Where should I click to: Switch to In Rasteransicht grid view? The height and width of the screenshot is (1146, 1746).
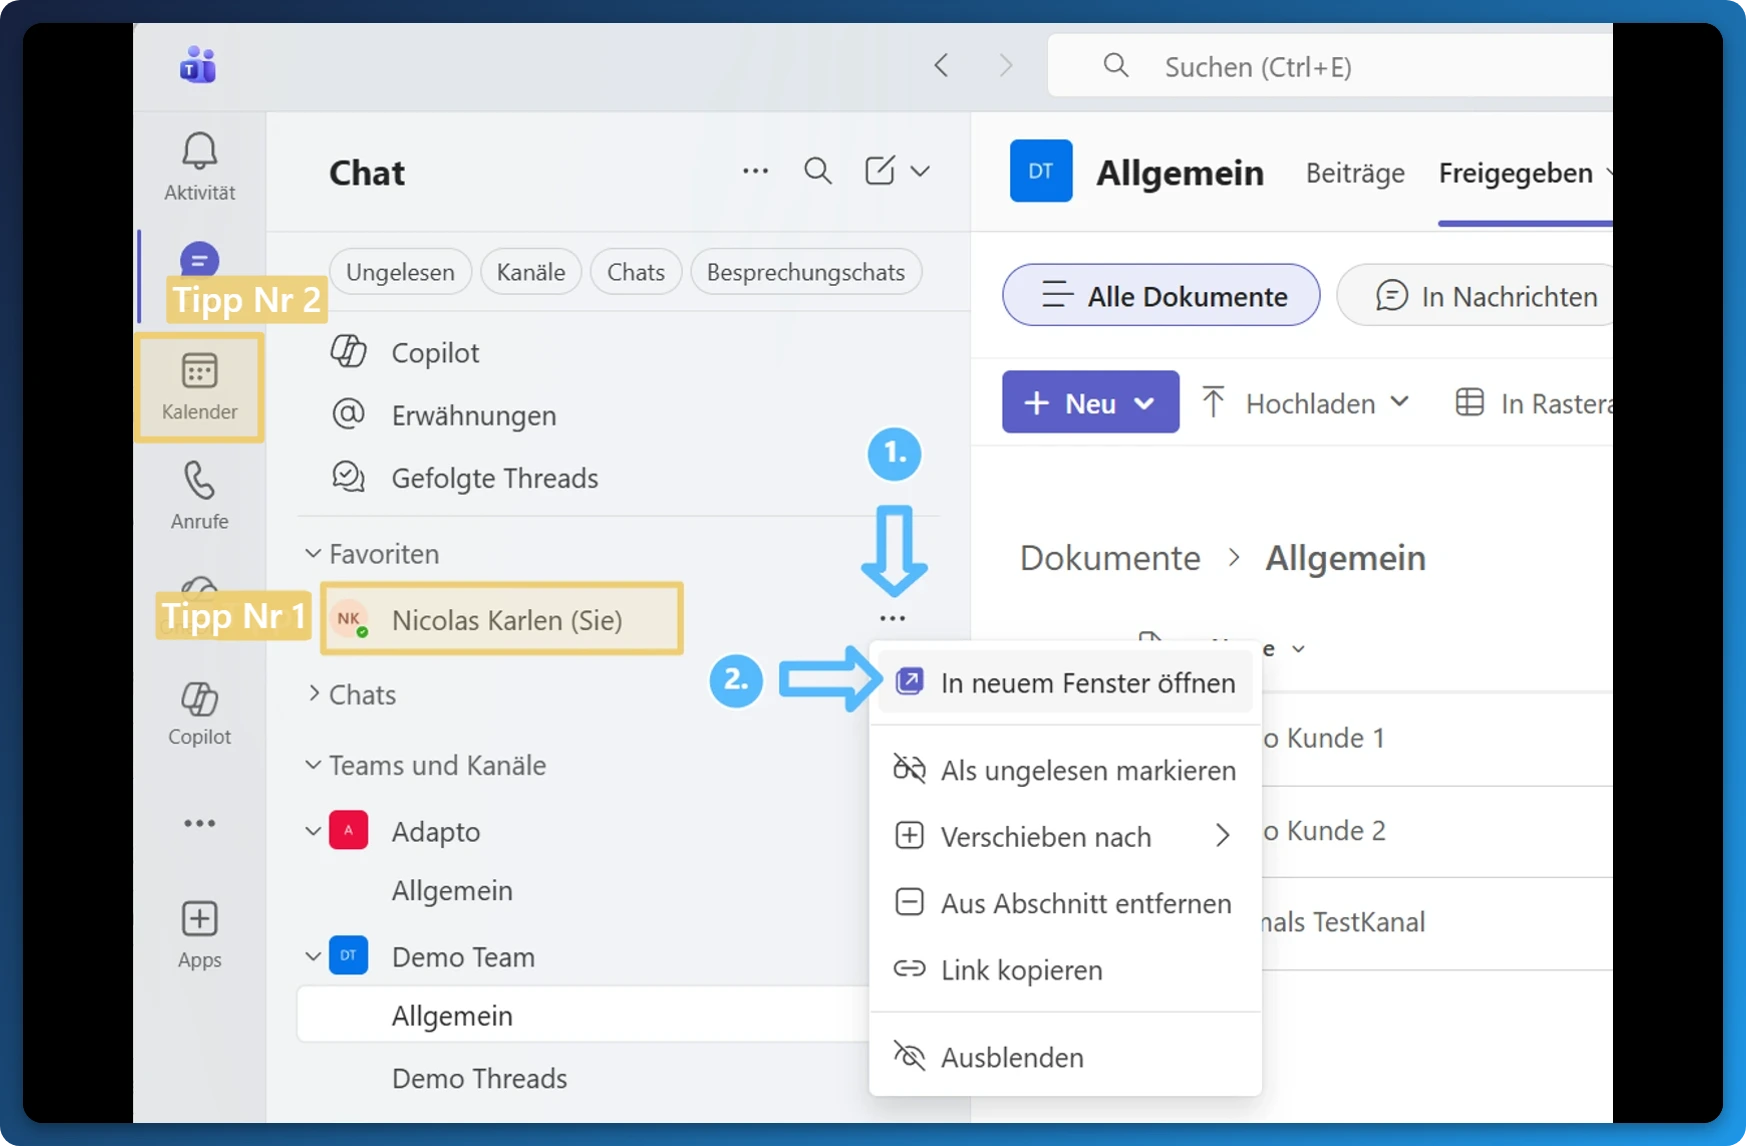1532,403
